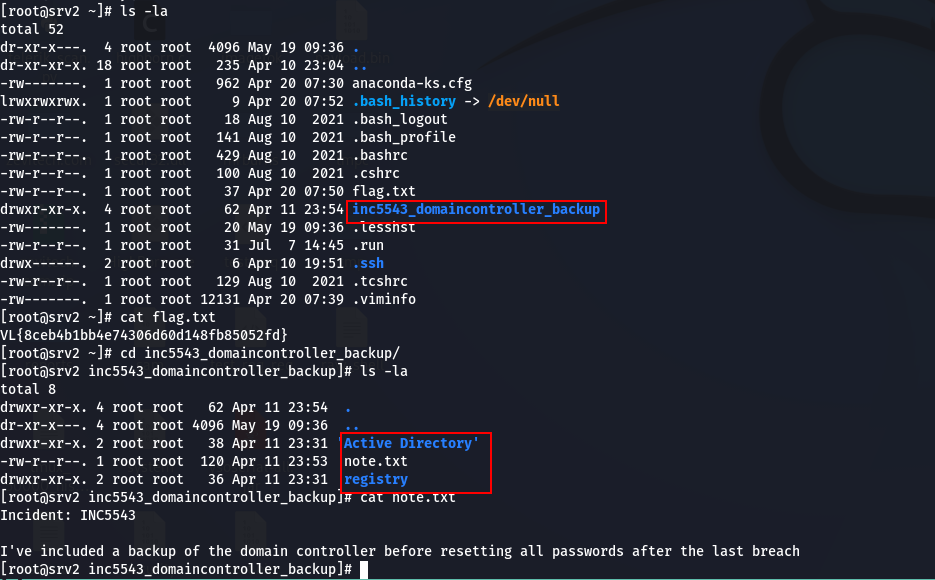Click the .run file entry
This screenshot has height=580, width=935.
point(368,246)
